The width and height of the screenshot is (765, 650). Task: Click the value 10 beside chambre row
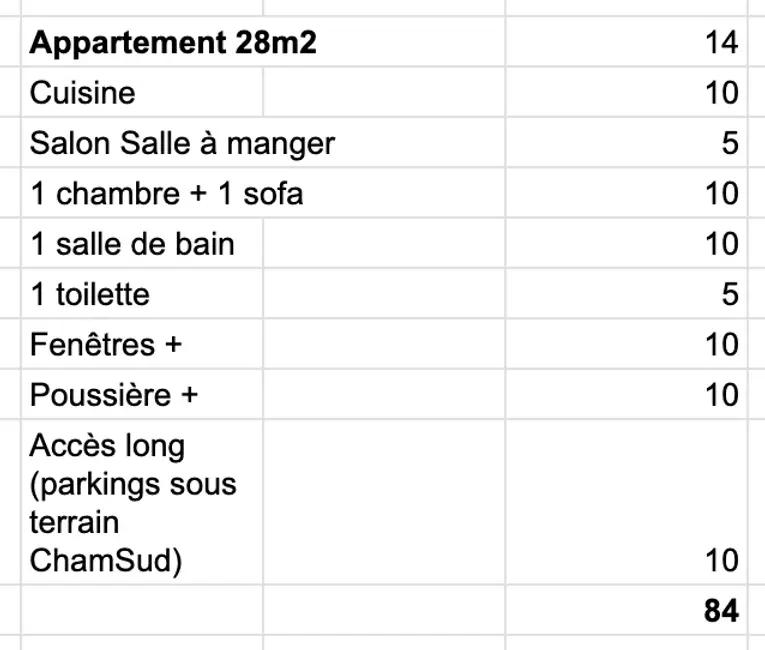(x=635, y=193)
